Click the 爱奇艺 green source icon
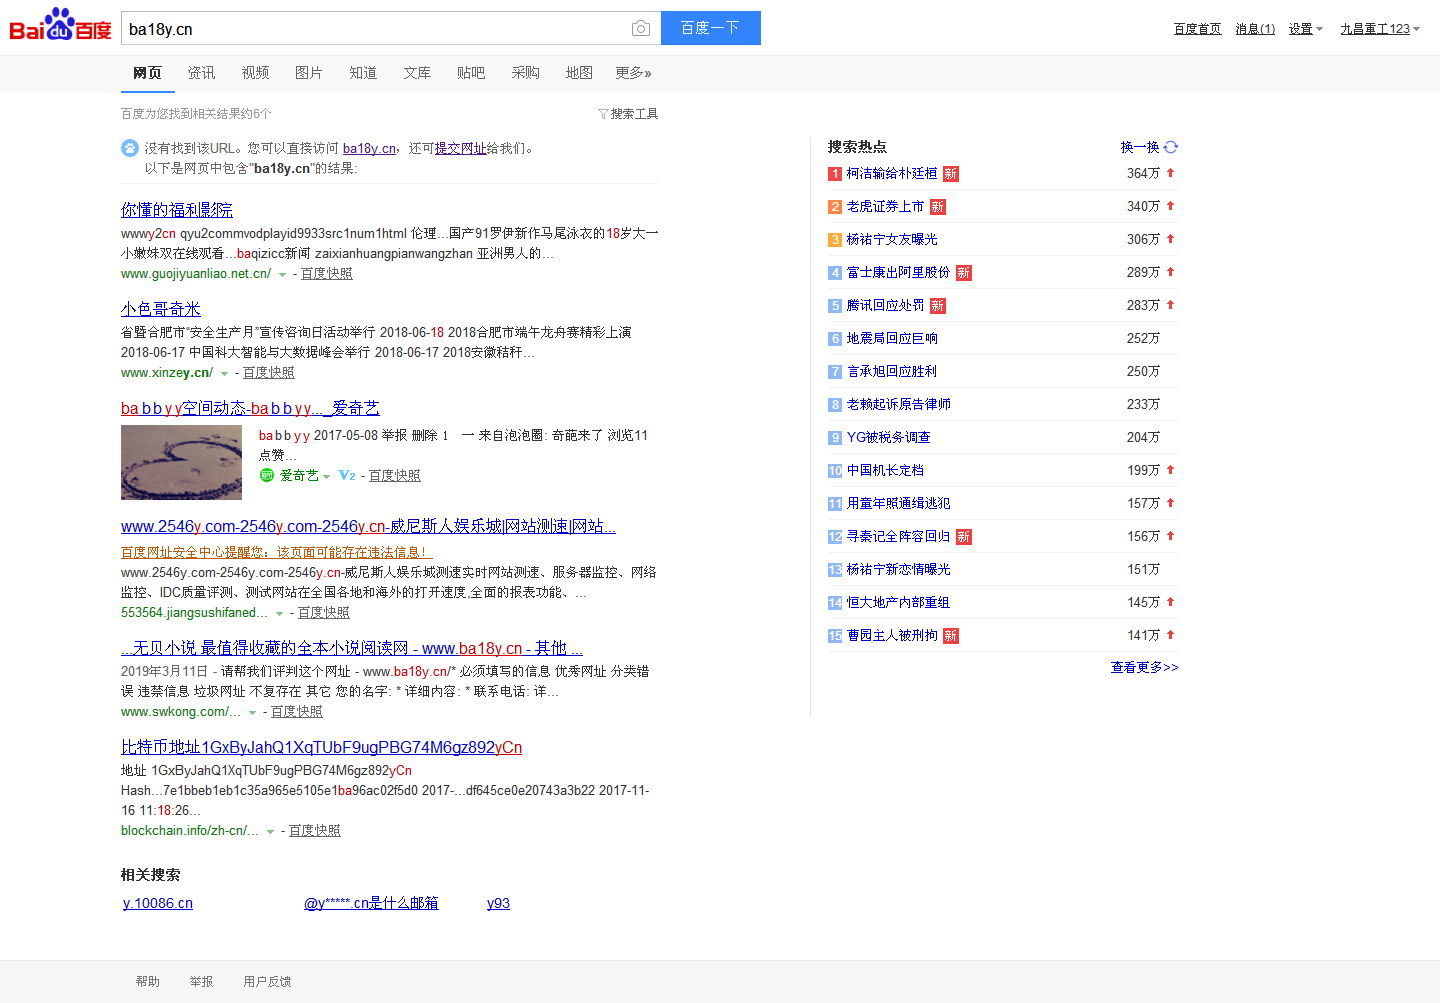Screen dimensions: 1440x1003 point(267,475)
